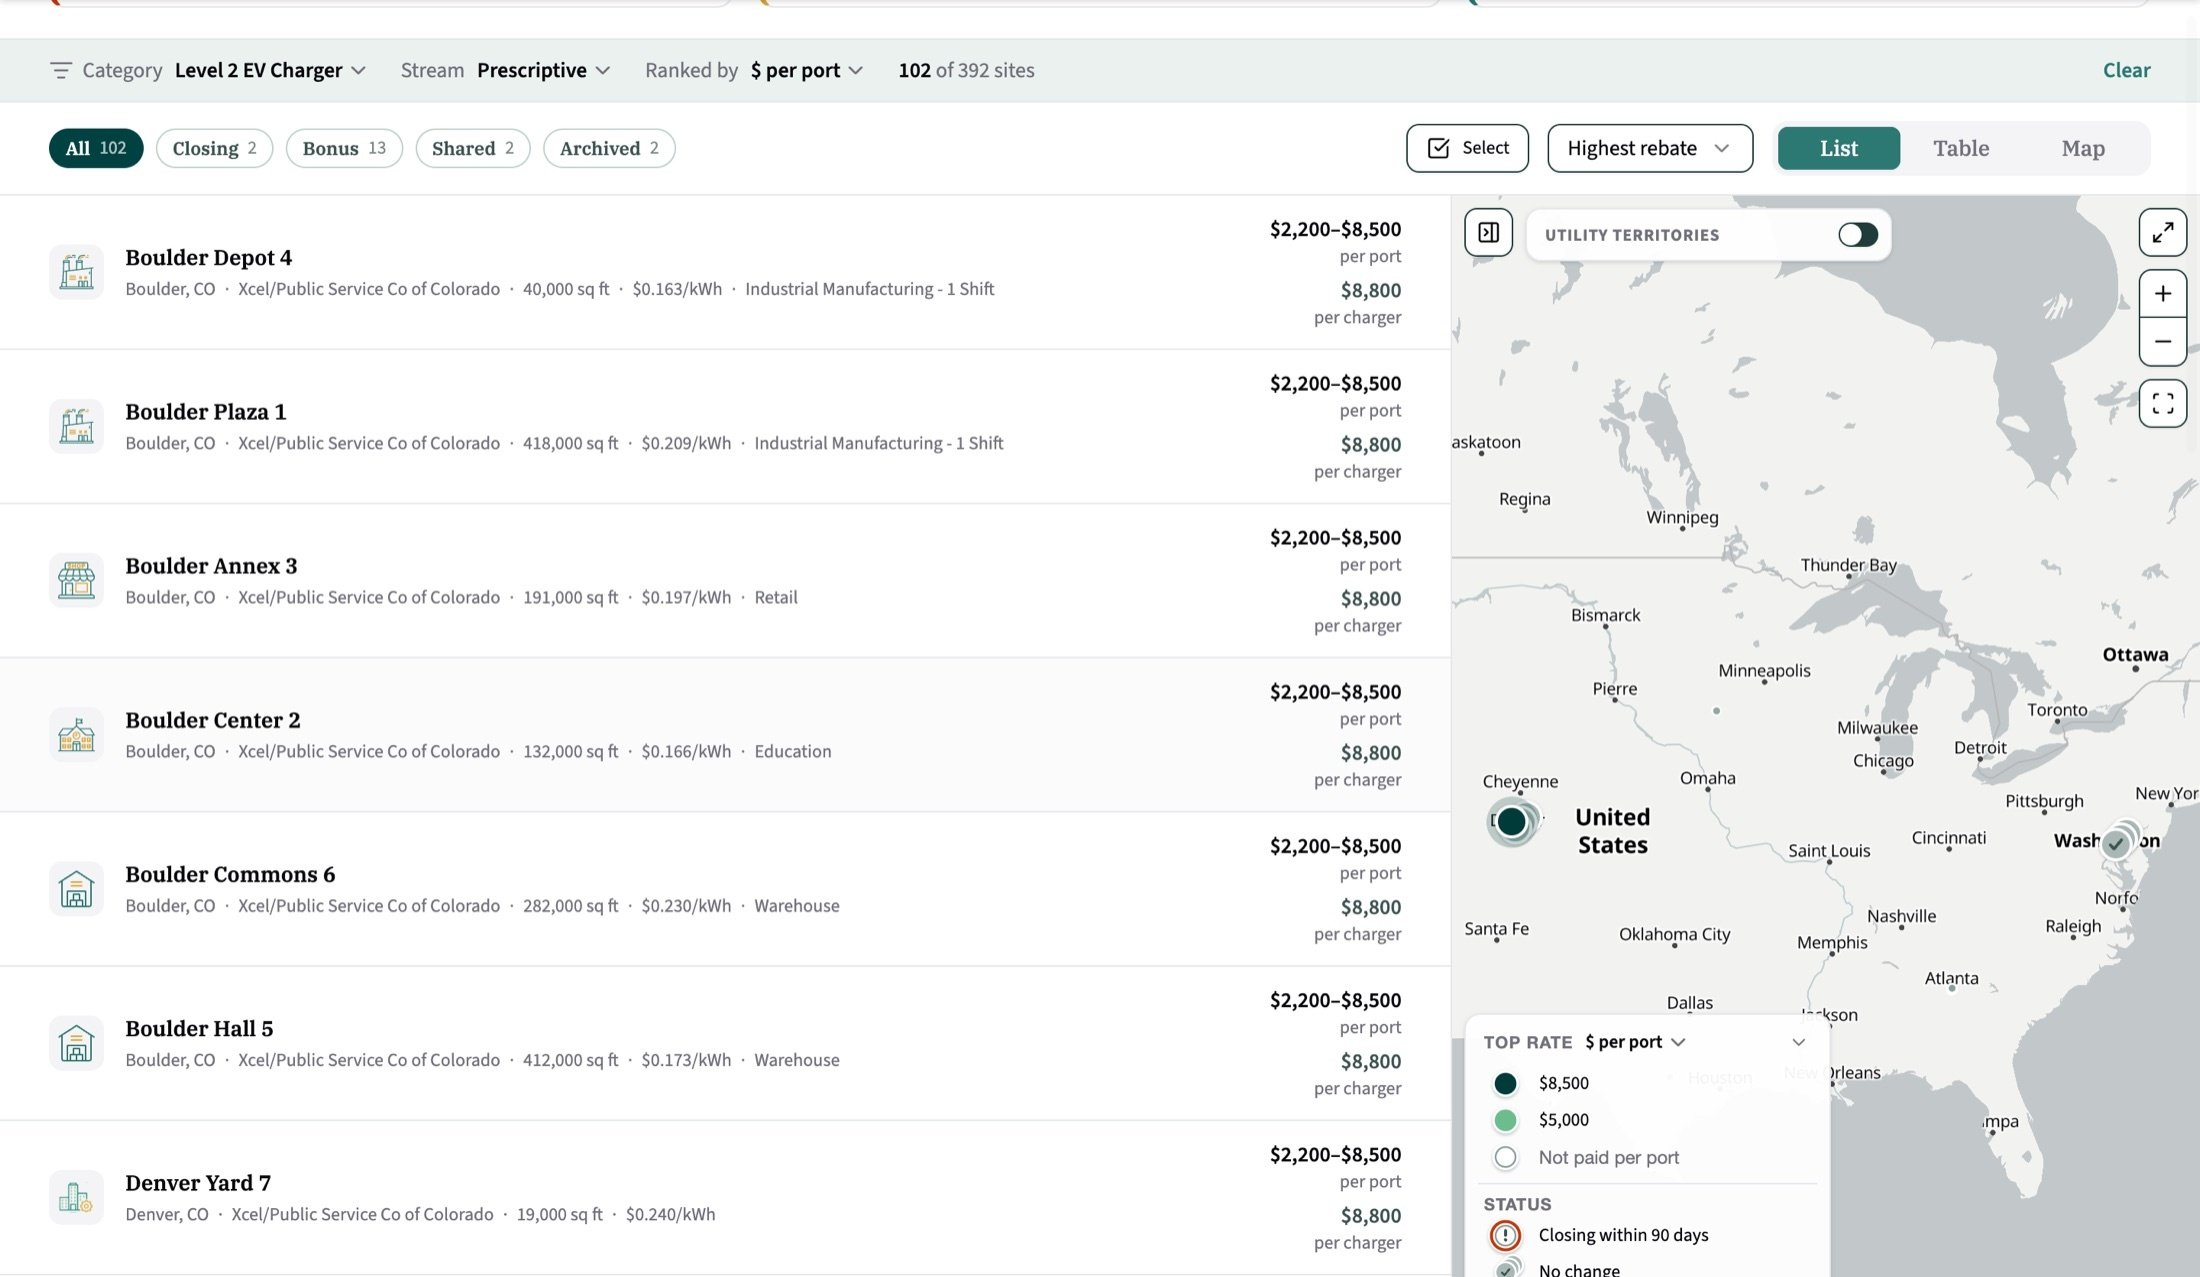Select the Shared 2 filter chip
This screenshot has width=2200, height=1277.
[473, 148]
